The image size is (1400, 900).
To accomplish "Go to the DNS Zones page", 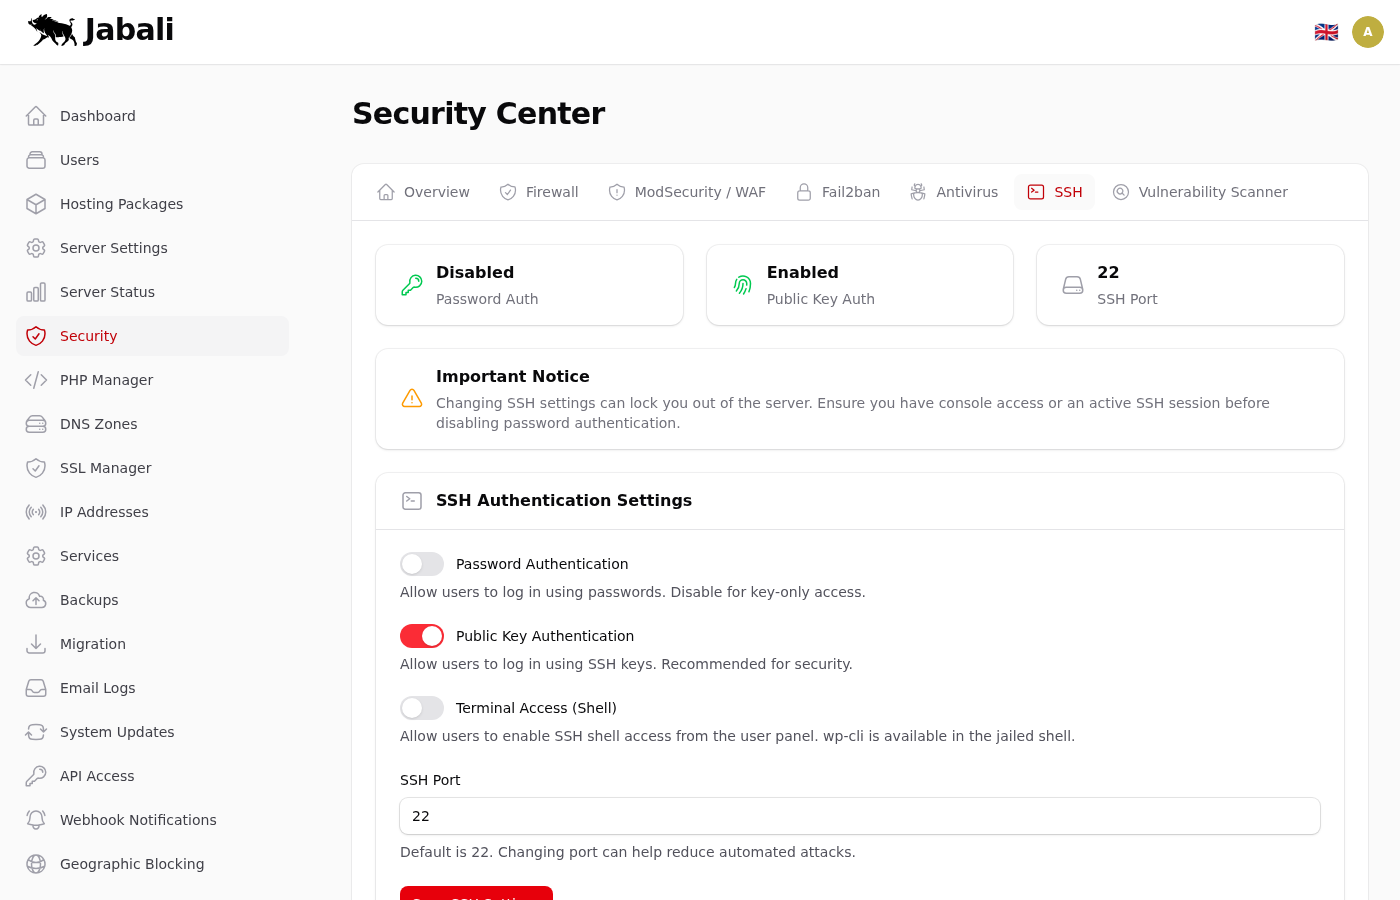I will [98, 424].
